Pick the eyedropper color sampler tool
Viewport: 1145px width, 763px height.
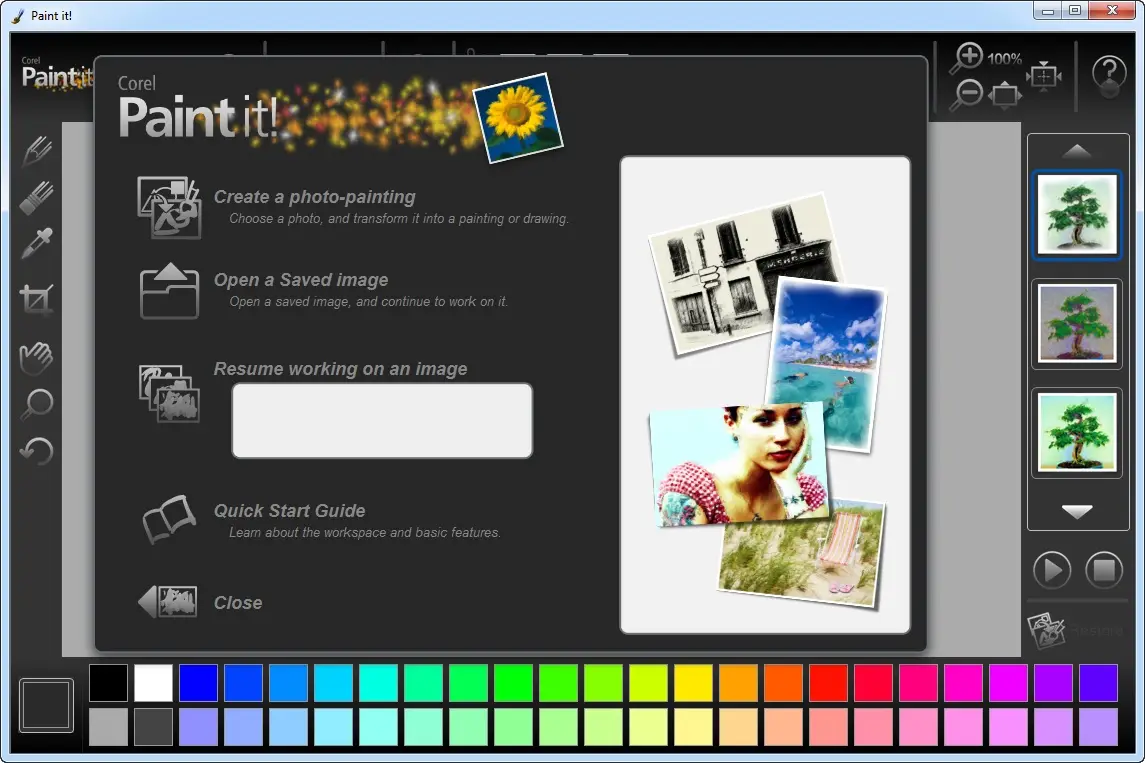click(x=37, y=245)
